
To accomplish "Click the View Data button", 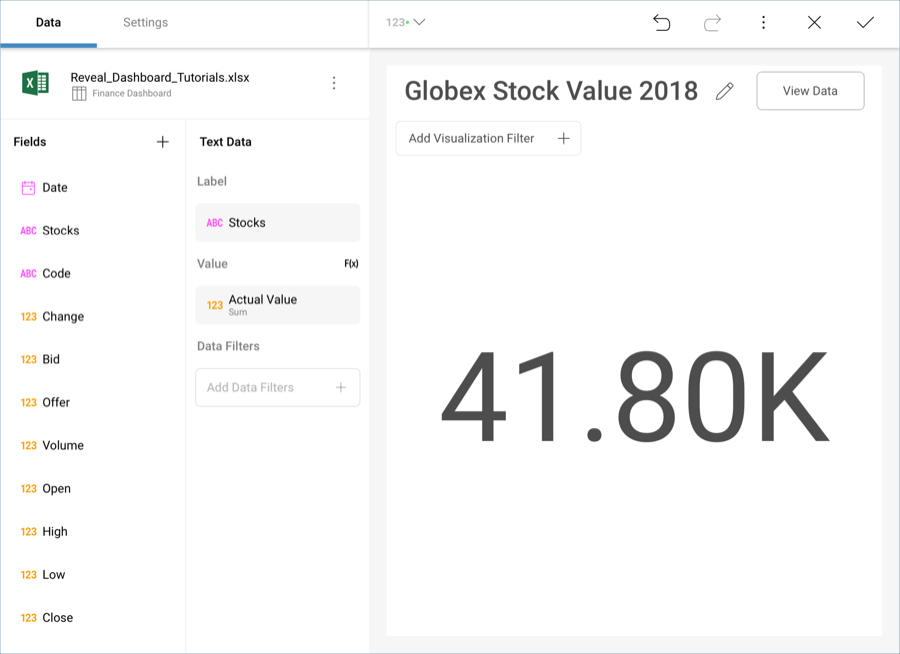I will (810, 91).
